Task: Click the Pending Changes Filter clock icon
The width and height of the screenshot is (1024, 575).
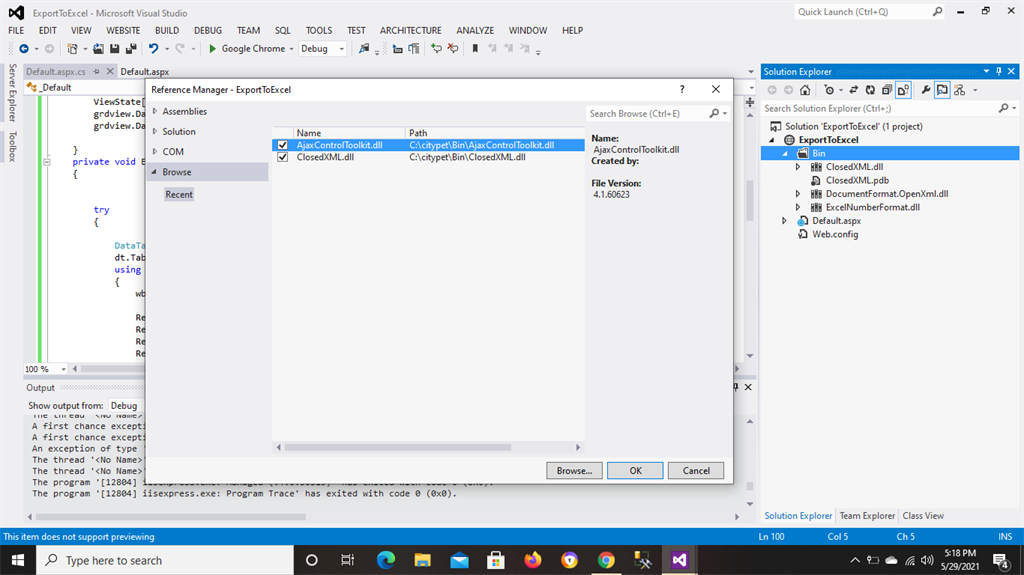Action: (x=829, y=90)
